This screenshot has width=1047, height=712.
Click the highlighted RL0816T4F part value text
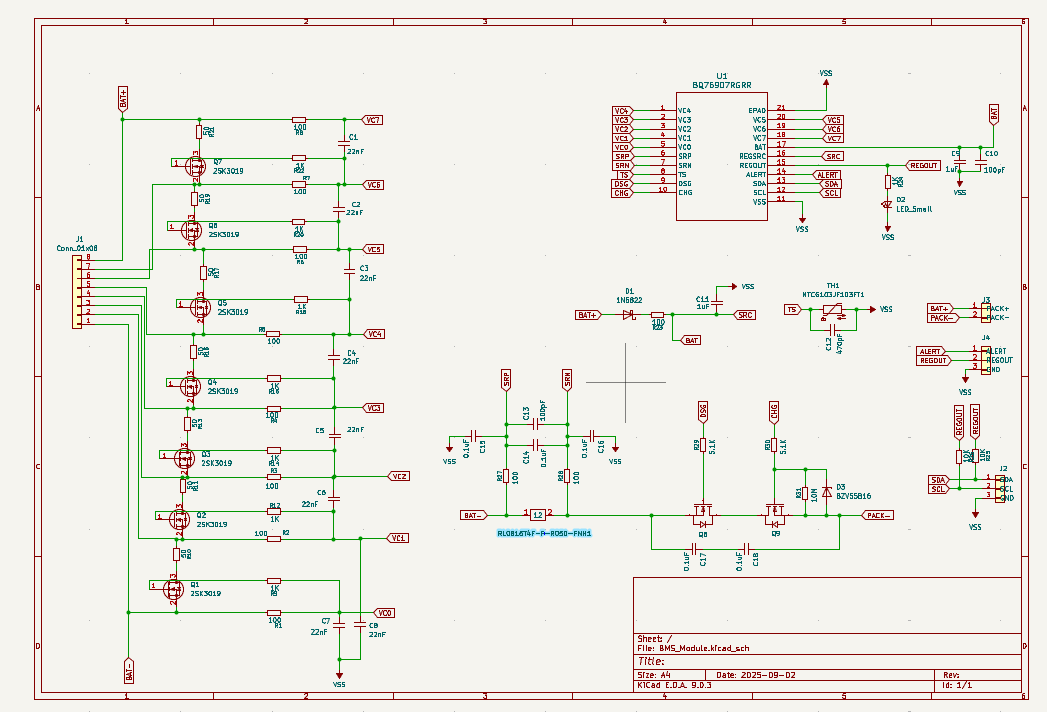545,534
